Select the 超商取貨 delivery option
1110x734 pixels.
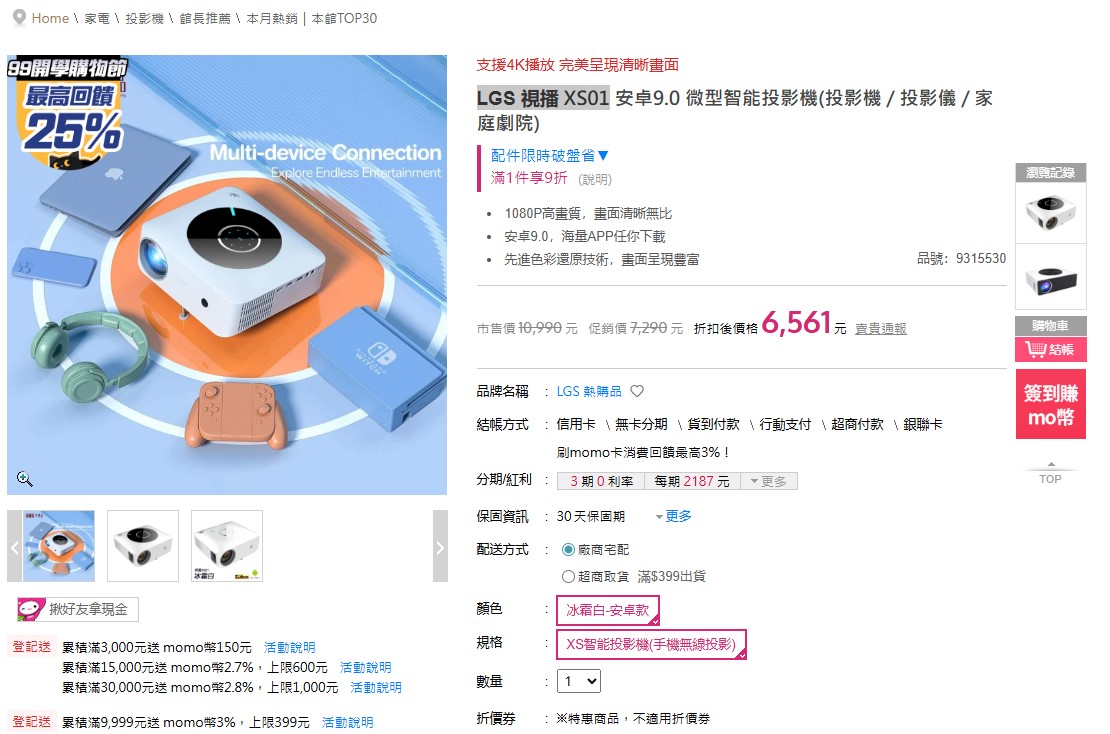(x=568, y=576)
